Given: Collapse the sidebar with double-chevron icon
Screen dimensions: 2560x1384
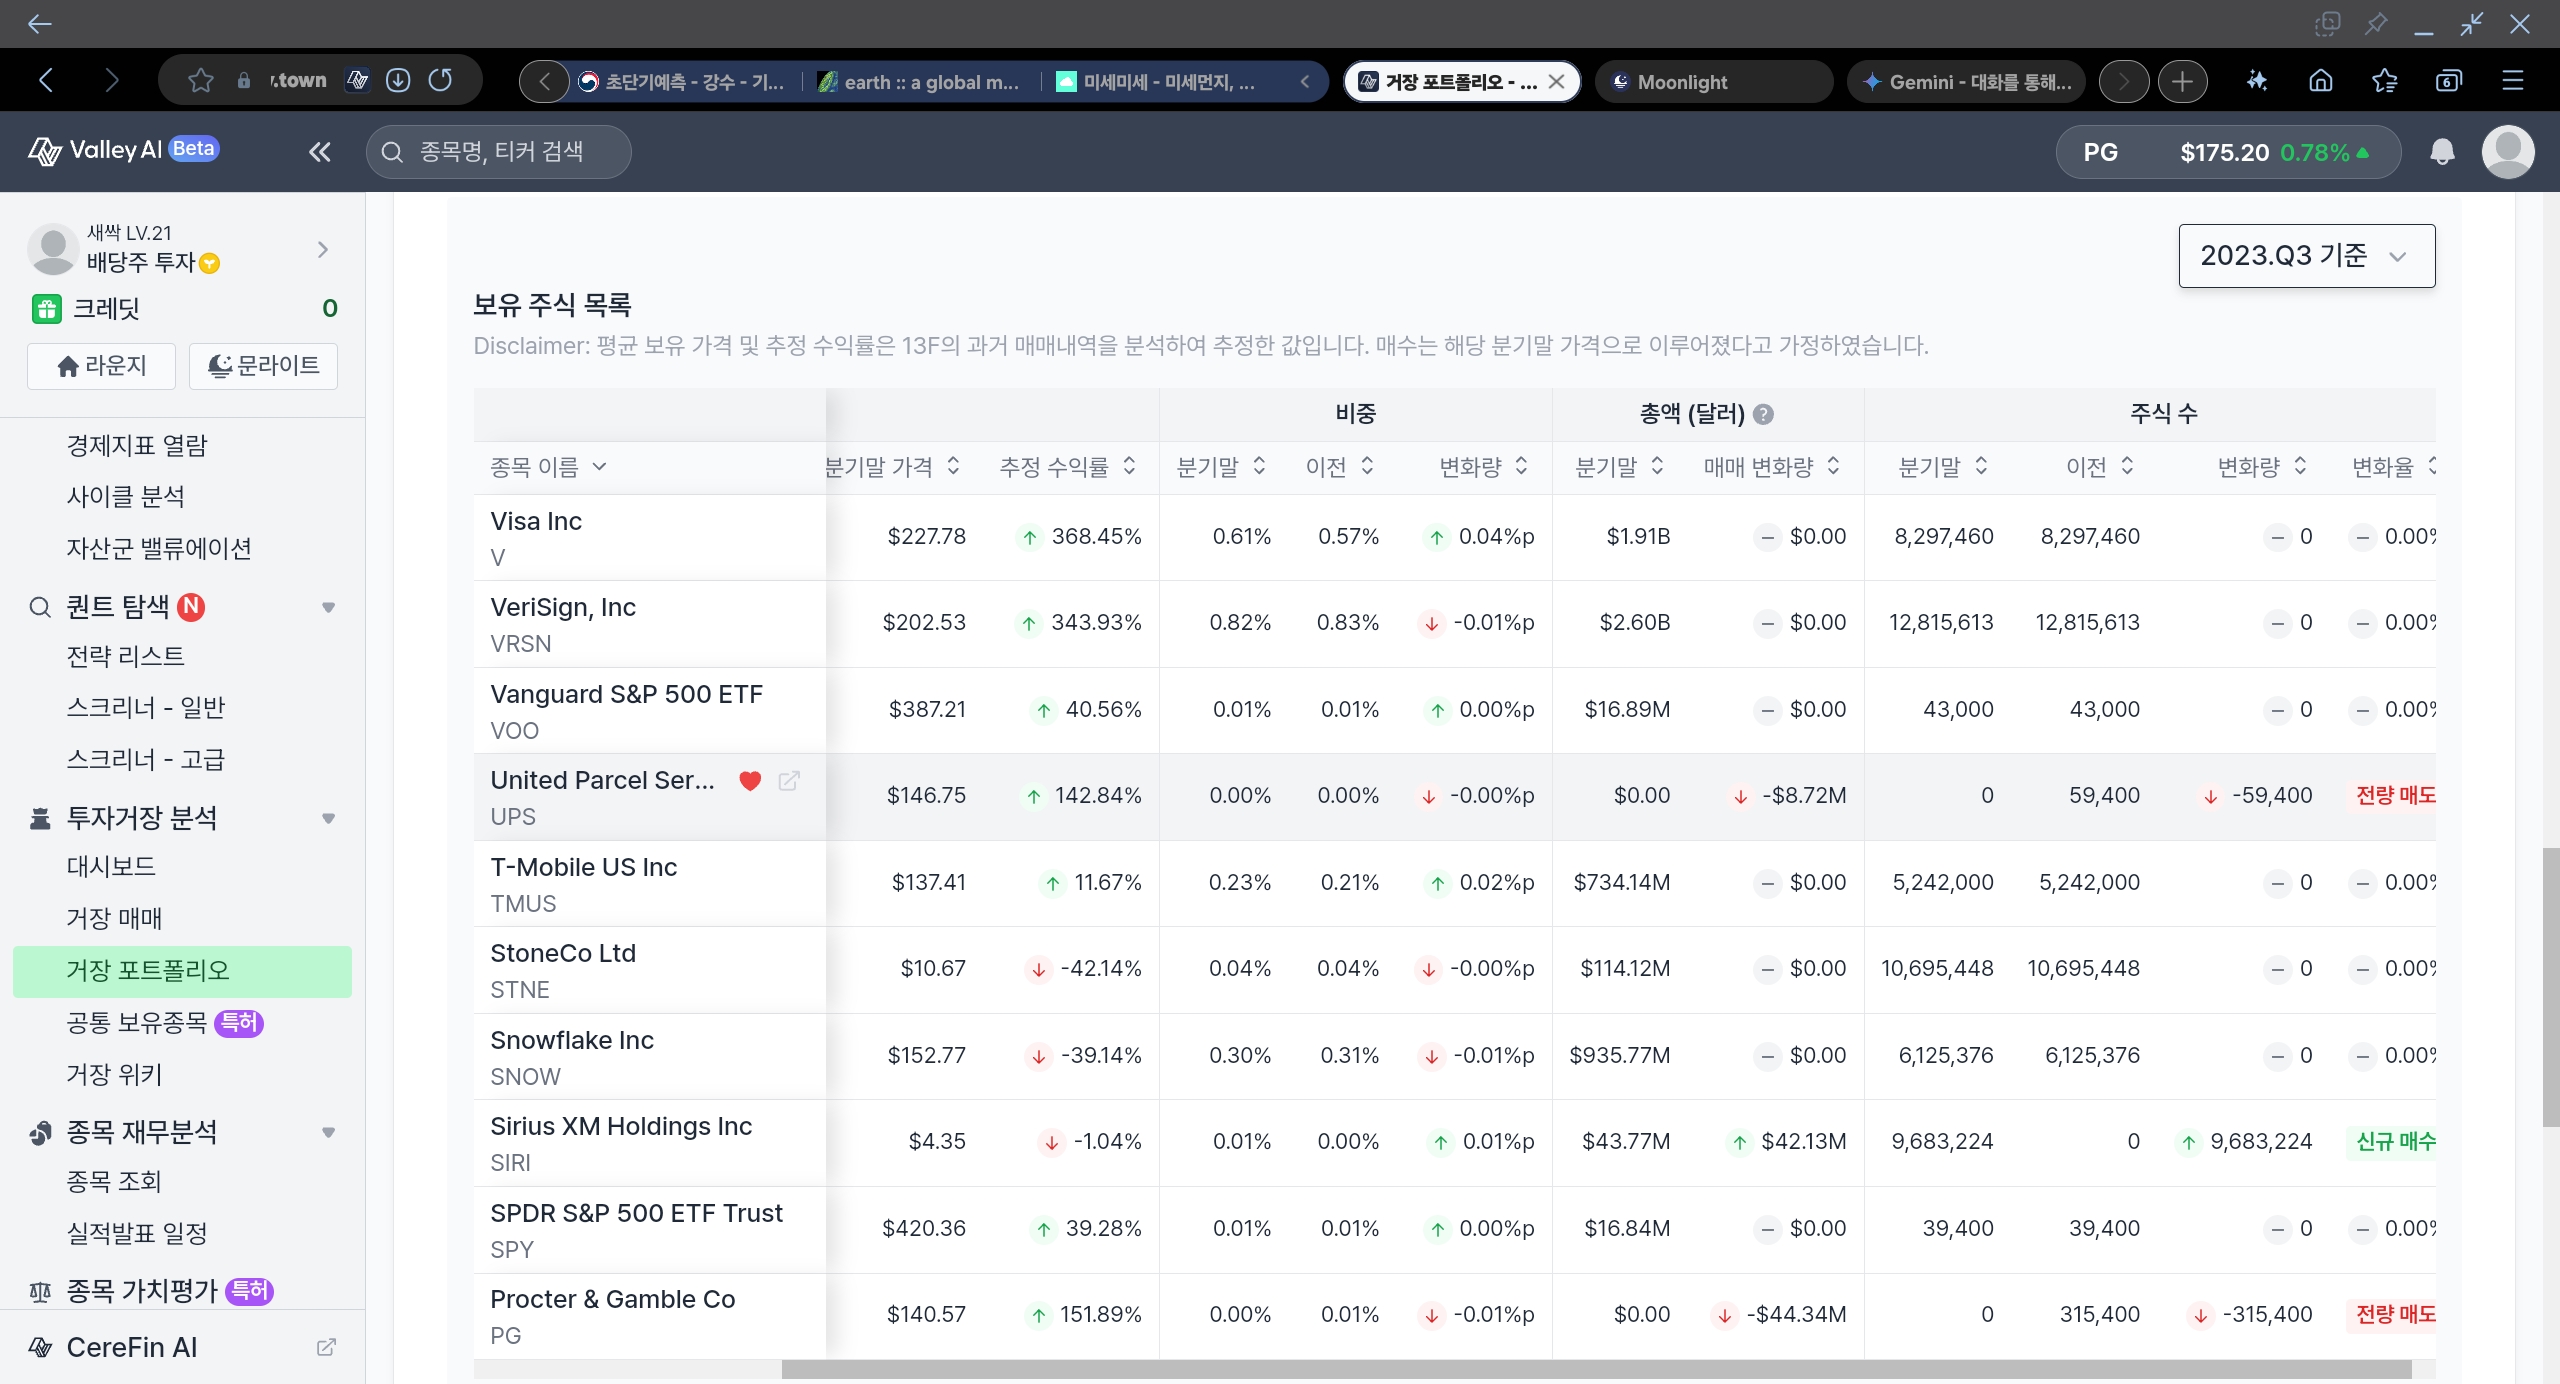Looking at the screenshot, I should click(x=319, y=152).
